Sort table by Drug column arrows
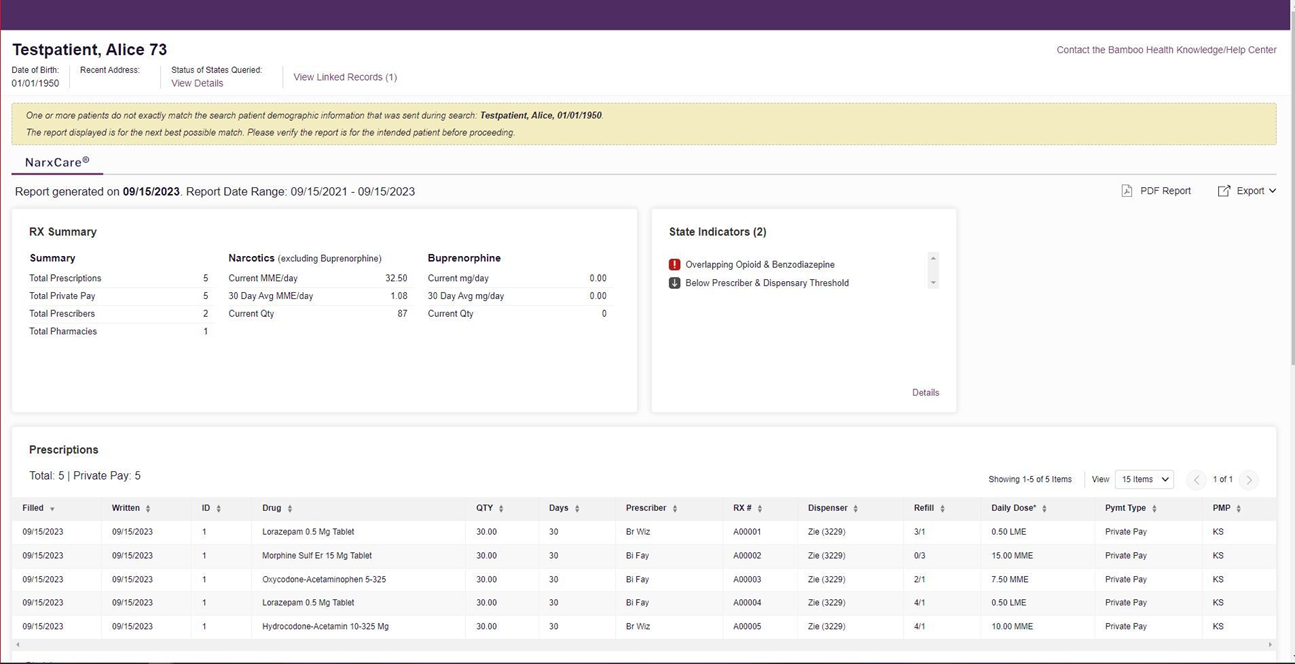This screenshot has height=664, width=1295. [290, 509]
